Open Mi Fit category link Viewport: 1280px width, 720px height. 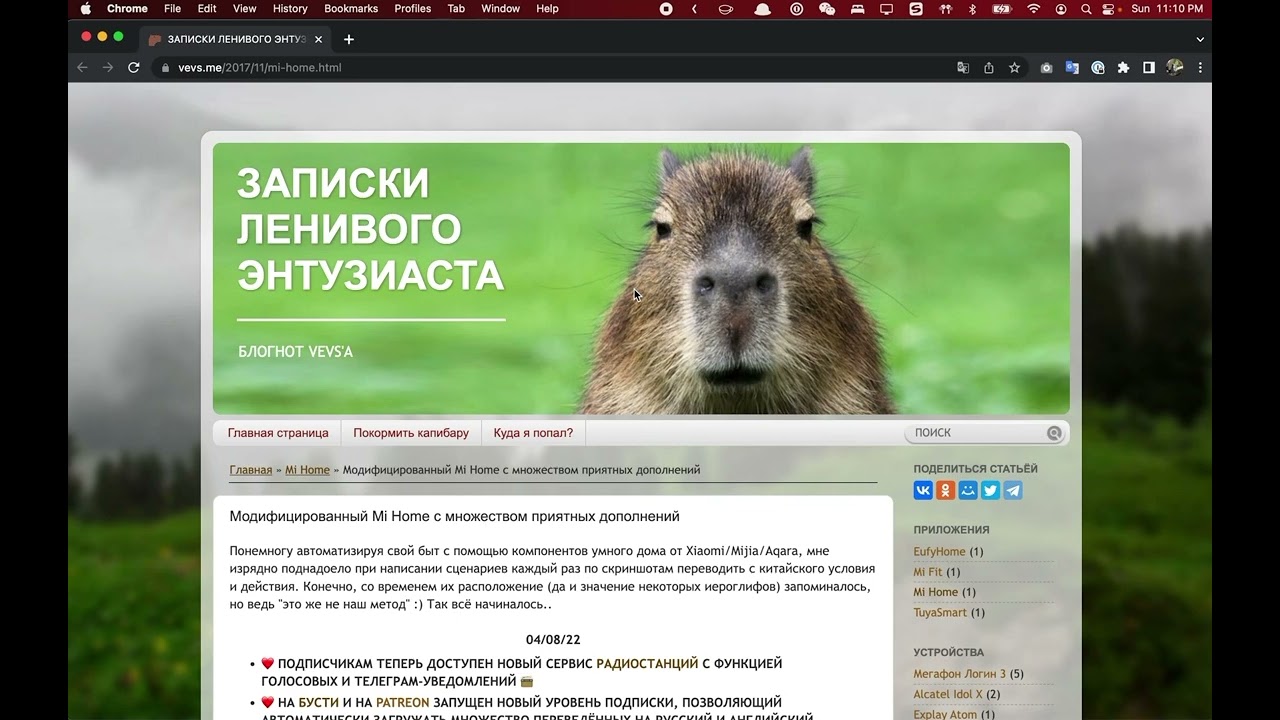point(928,572)
